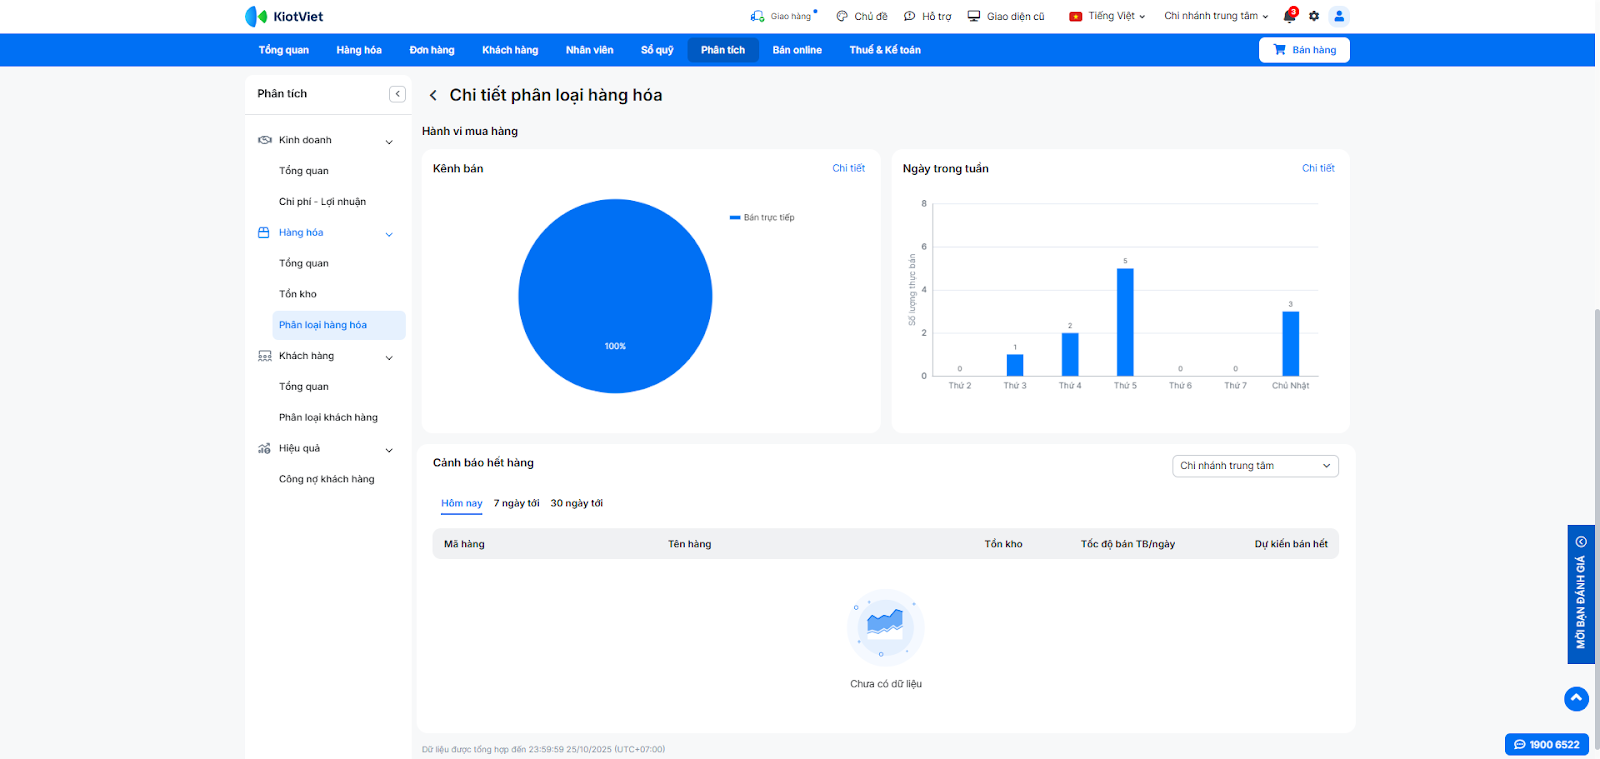This screenshot has height=759, width=1600.
Task: Click the Kinh doanh sidebar icon
Action: [265, 140]
